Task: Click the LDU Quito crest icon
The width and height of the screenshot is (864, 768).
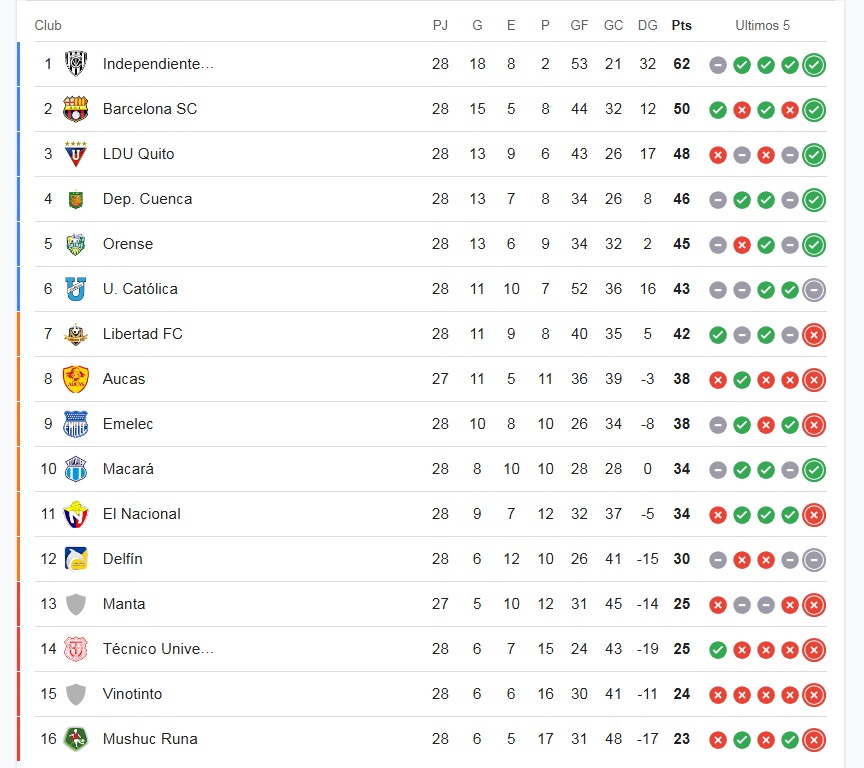Action: 75,154
